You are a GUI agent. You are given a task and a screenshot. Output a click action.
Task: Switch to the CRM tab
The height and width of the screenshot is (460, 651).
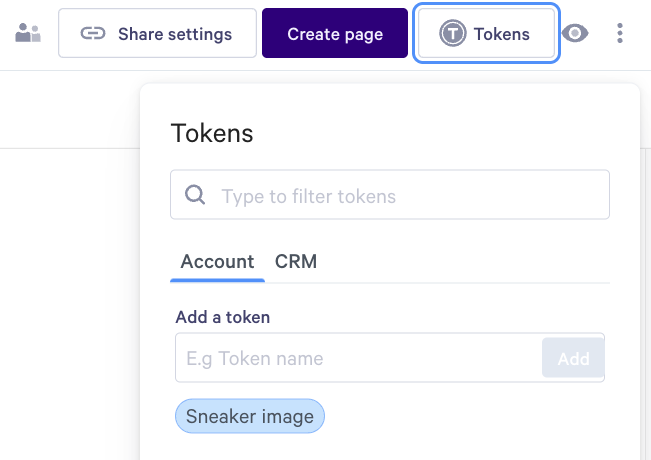(x=296, y=262)
